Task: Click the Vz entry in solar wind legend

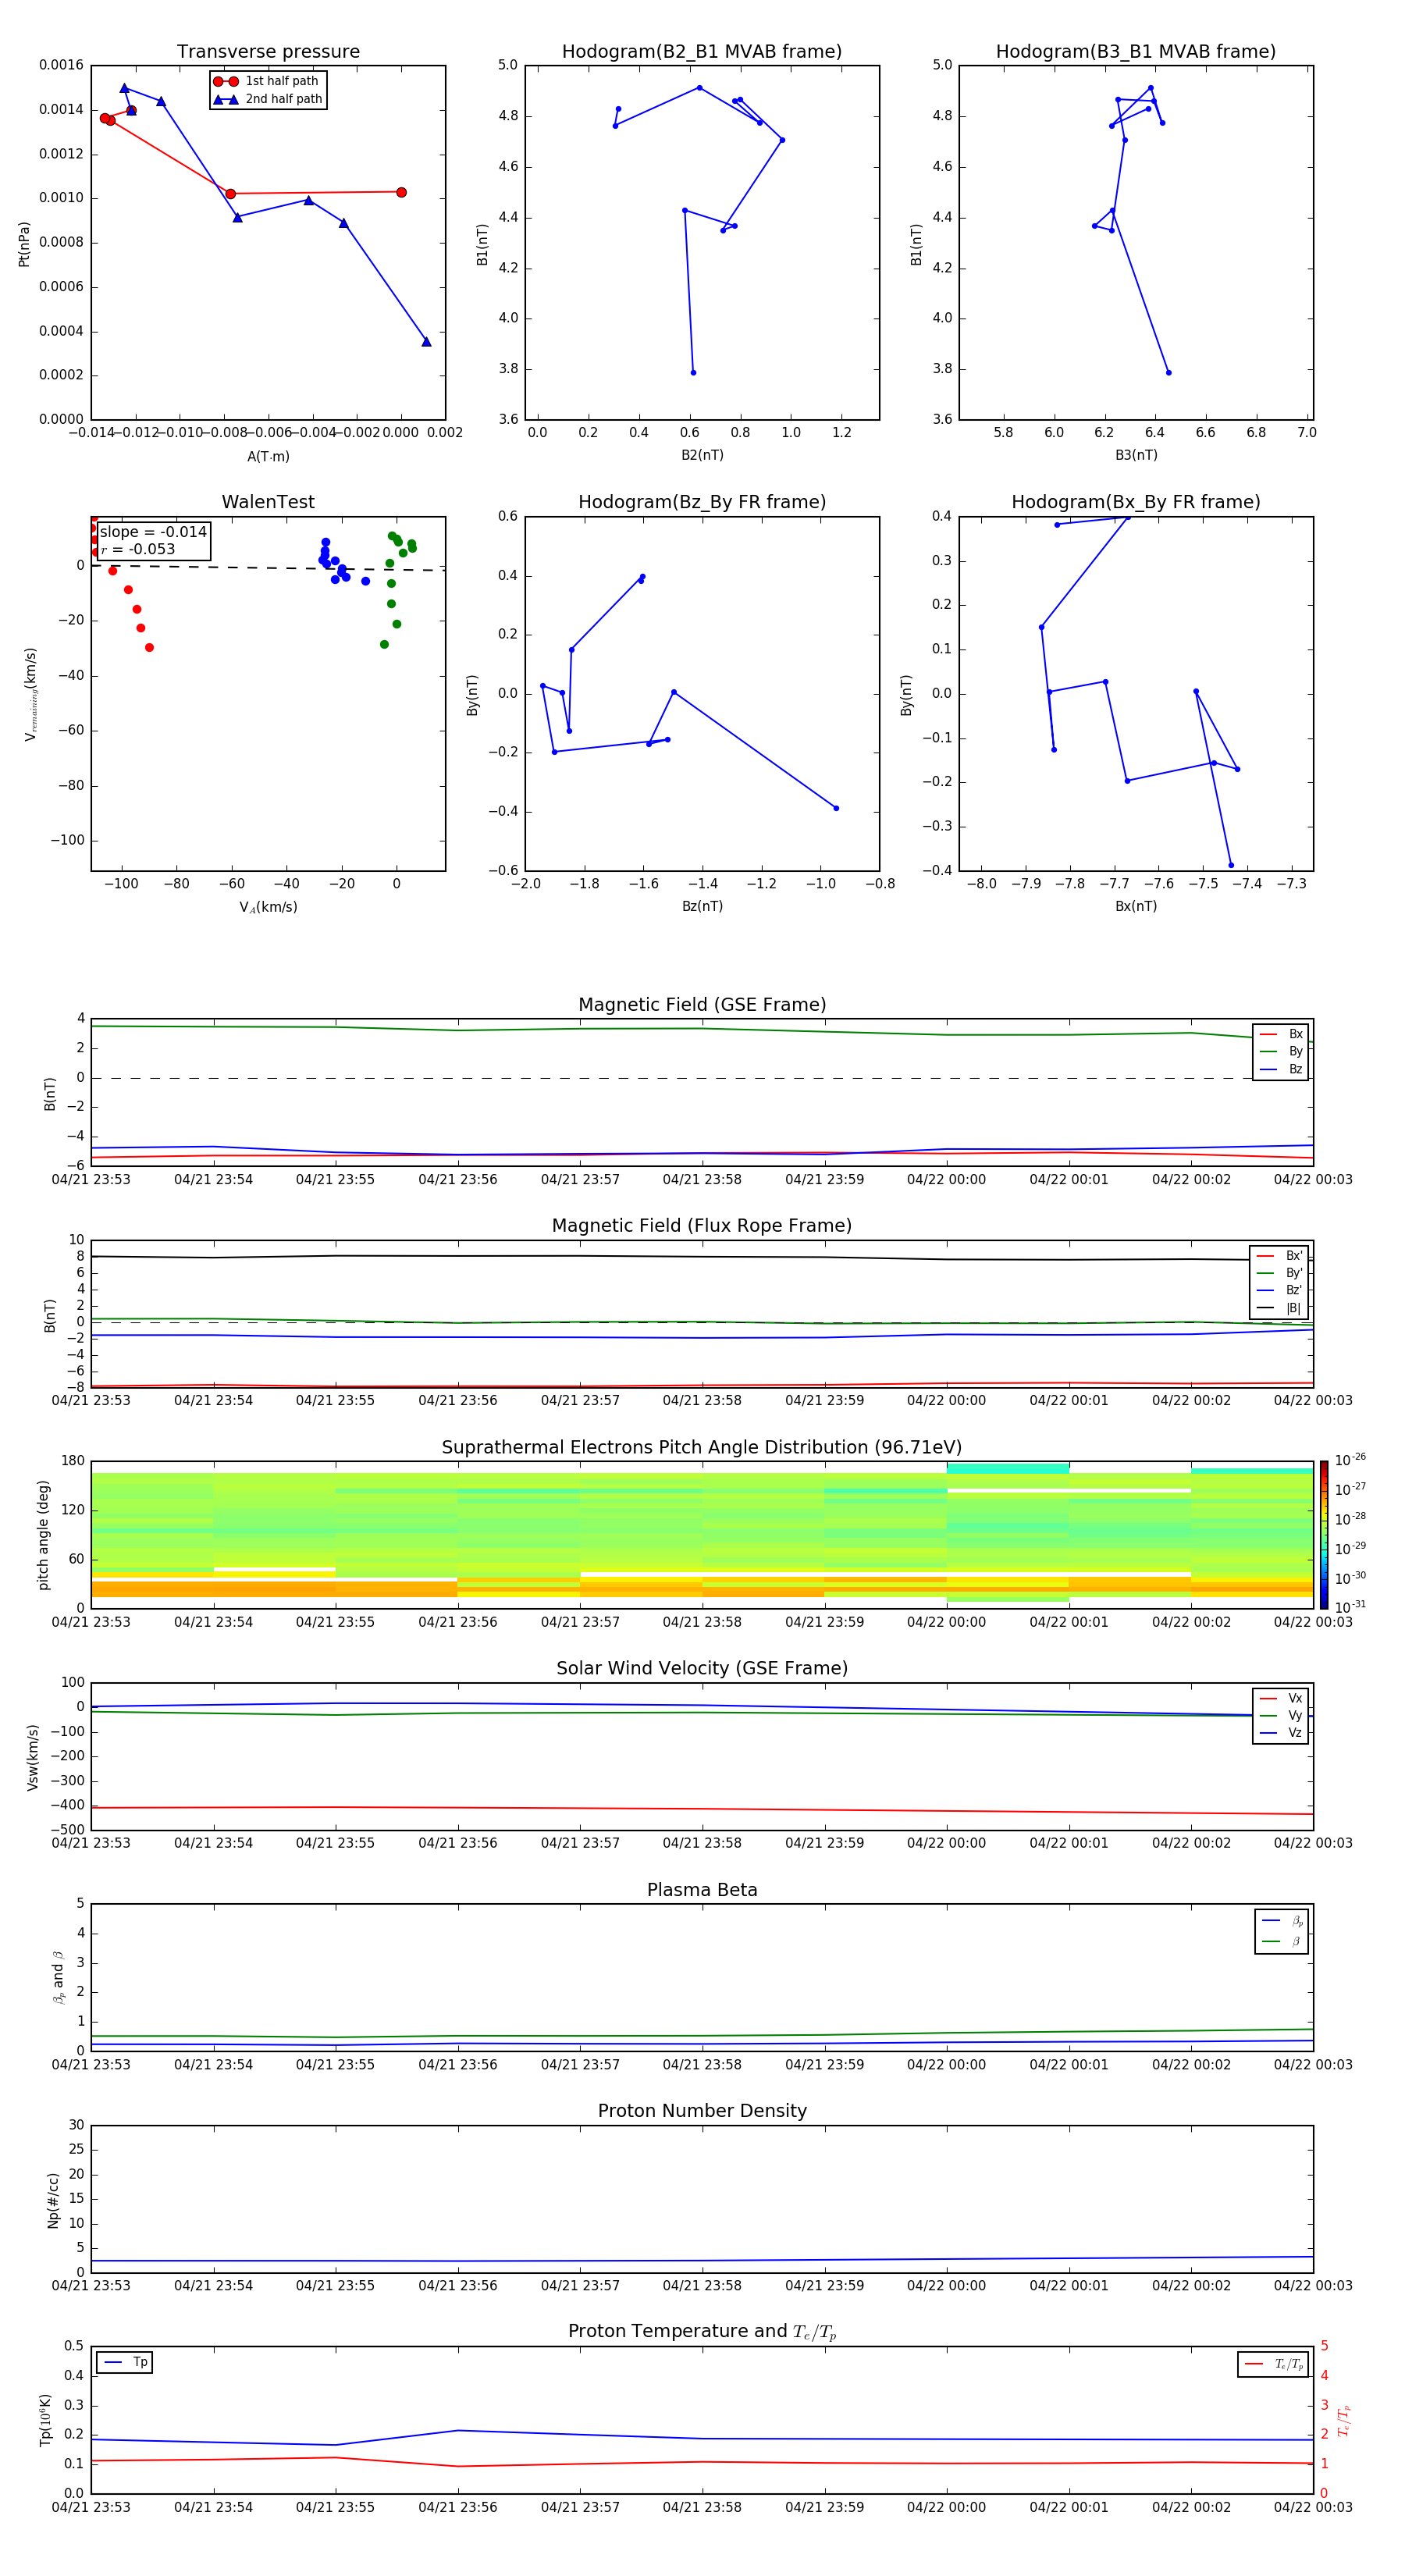Action: (x=1281, y=1733)
